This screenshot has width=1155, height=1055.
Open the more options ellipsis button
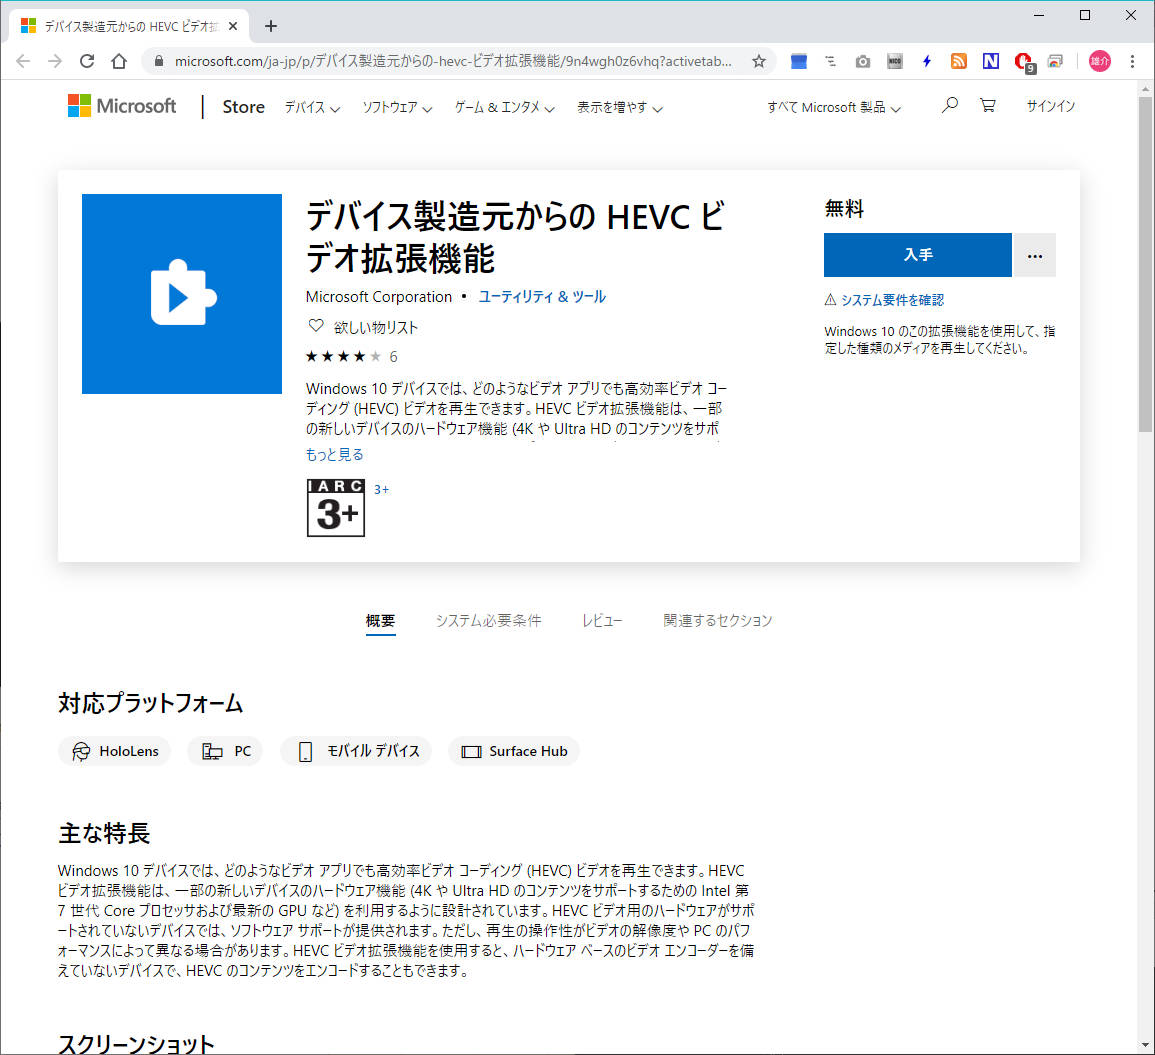pyautogui.click(x=1035, y=255)
